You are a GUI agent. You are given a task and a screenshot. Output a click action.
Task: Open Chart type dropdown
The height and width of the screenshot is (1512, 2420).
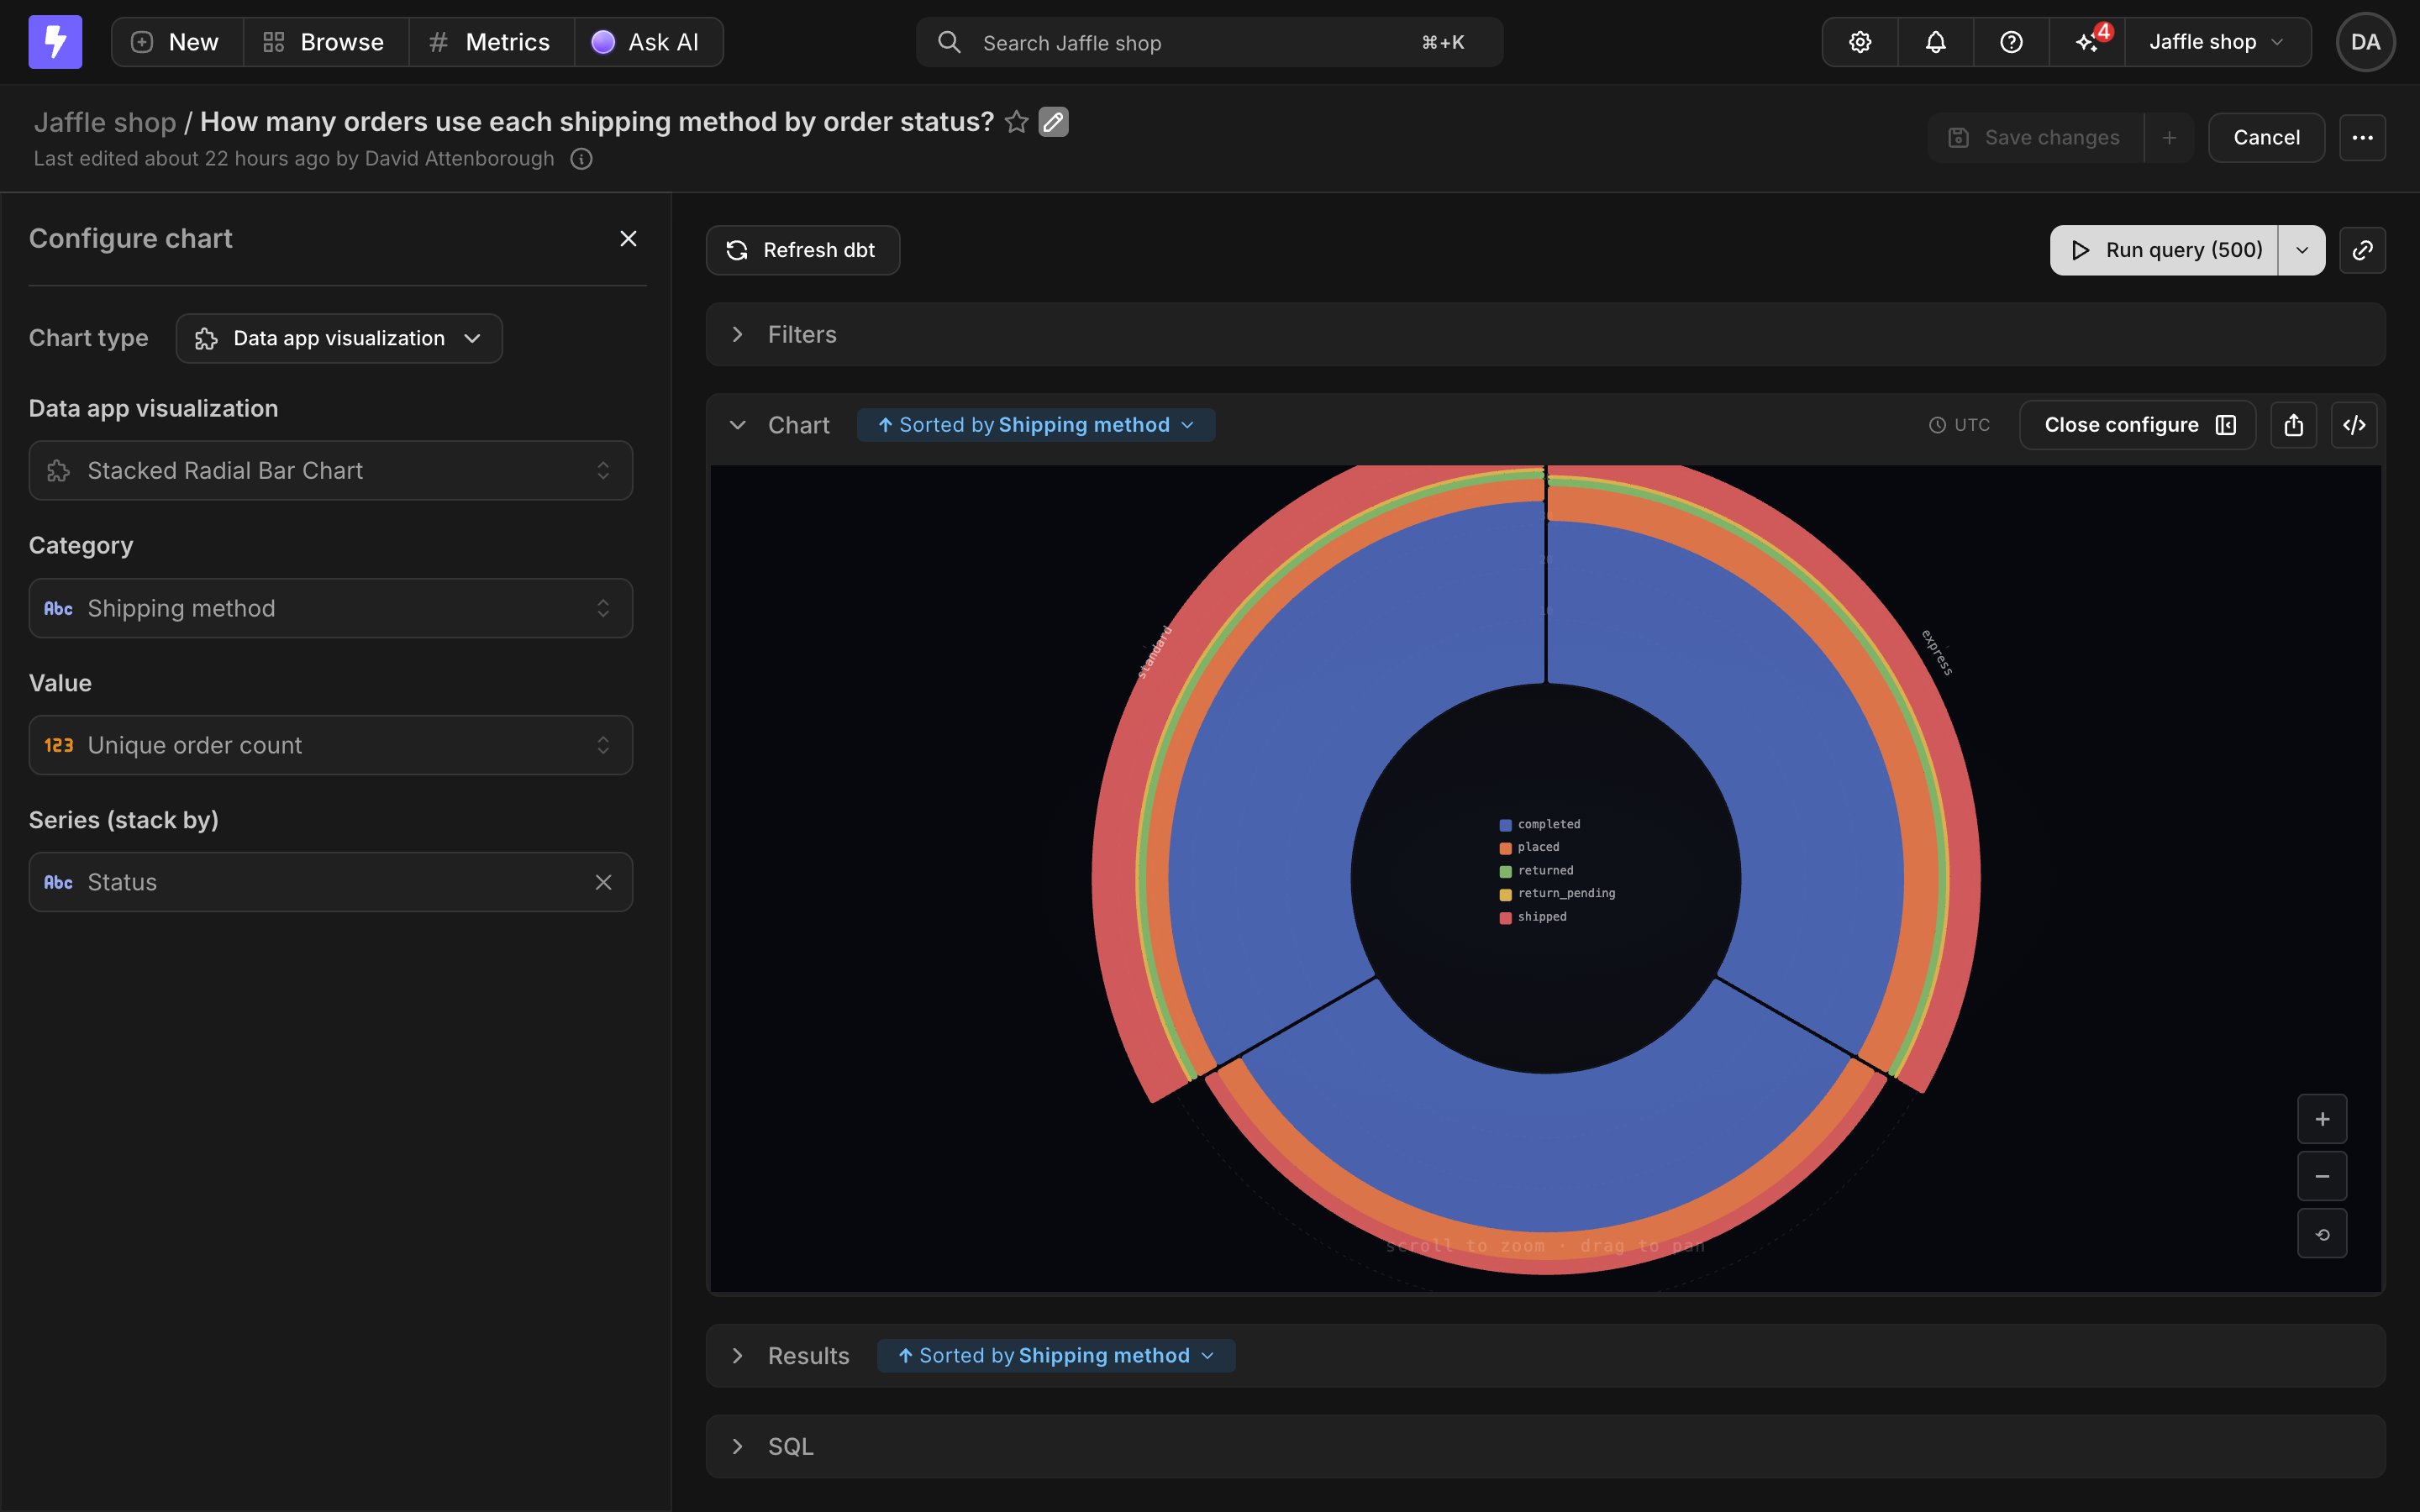(339, 339)
